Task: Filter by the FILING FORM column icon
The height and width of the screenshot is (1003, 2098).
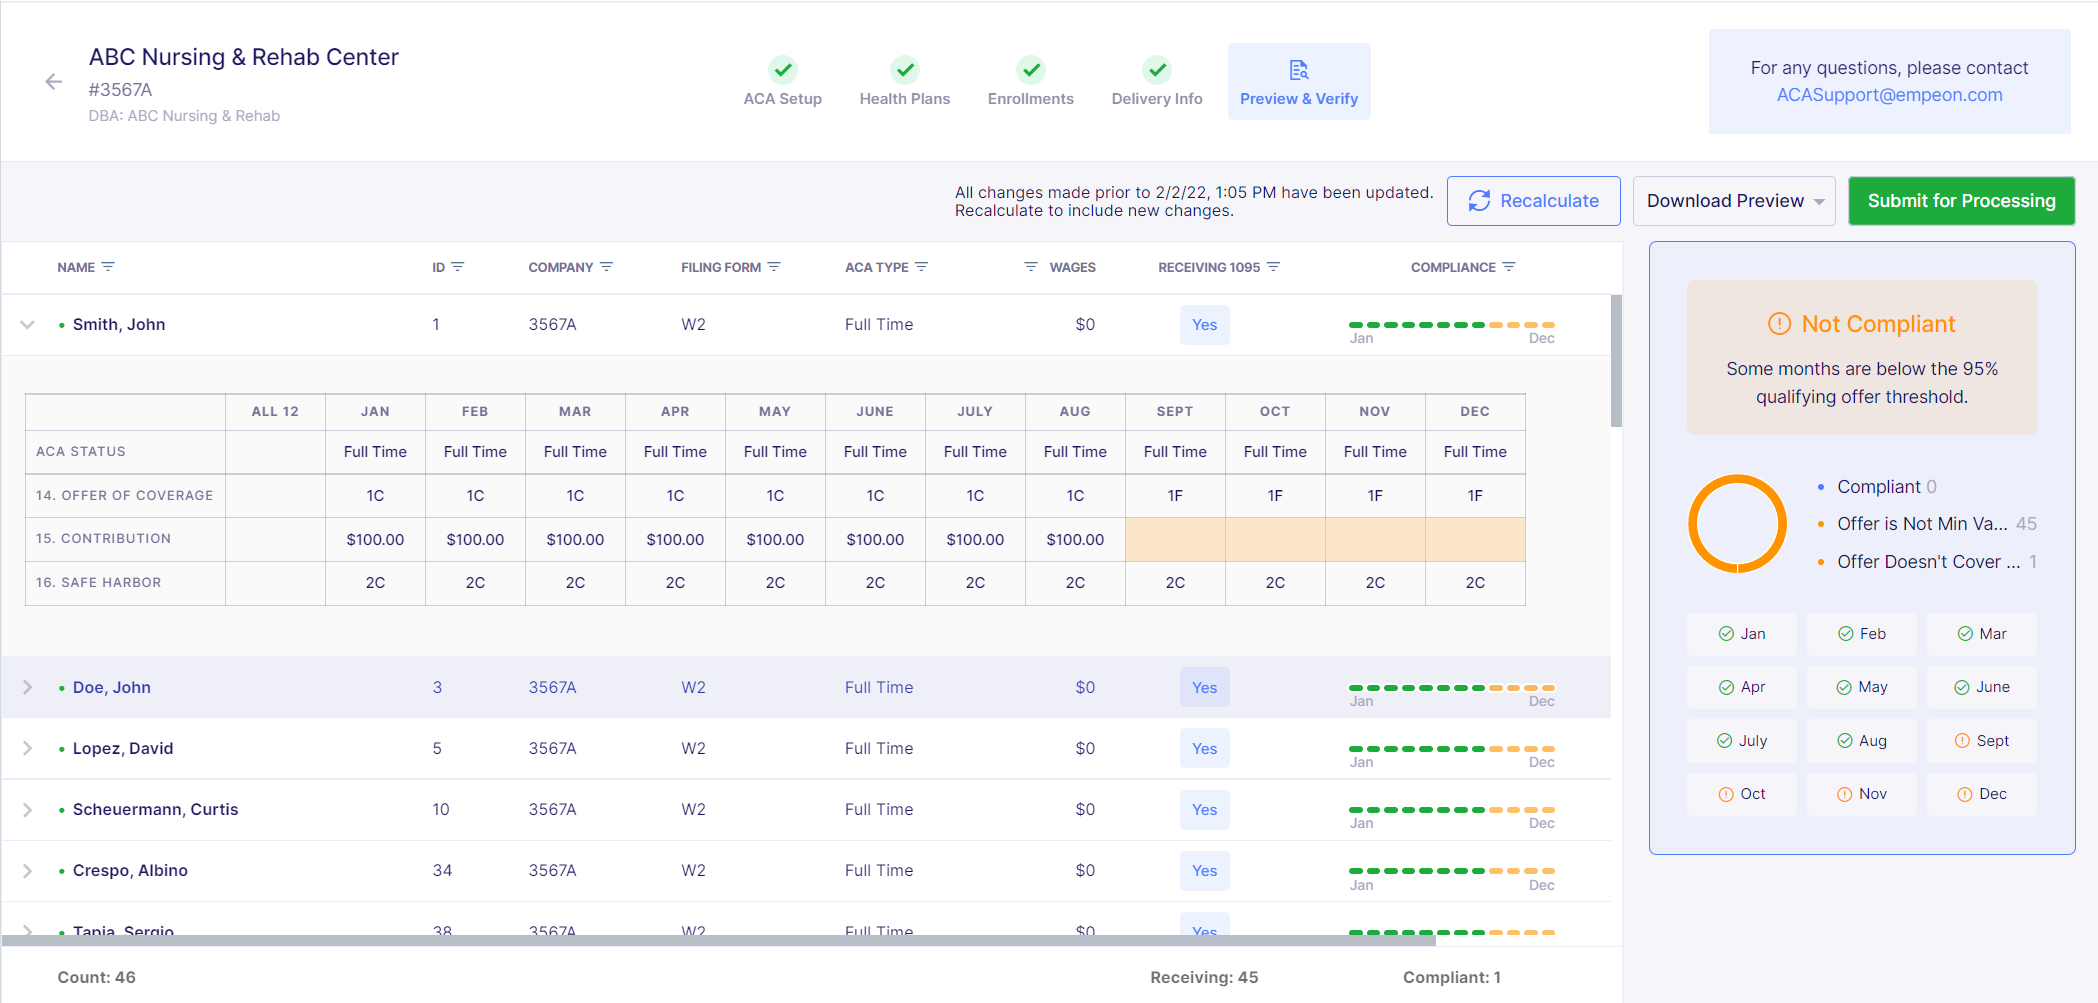Action: coord(774,267)
